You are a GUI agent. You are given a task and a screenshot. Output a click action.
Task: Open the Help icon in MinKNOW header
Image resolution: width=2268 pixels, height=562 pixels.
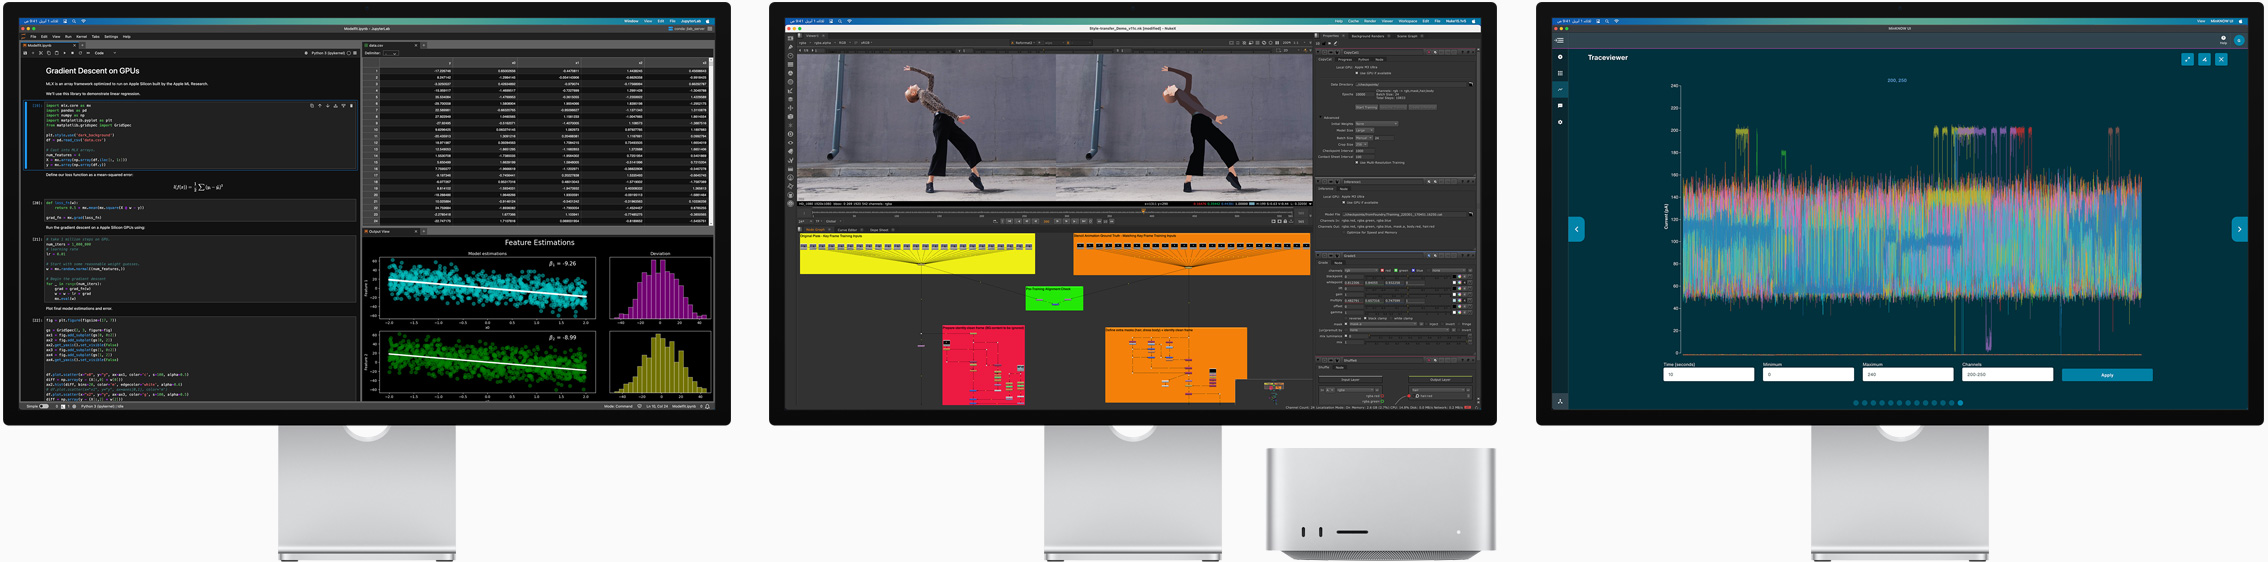[2223, 39]
